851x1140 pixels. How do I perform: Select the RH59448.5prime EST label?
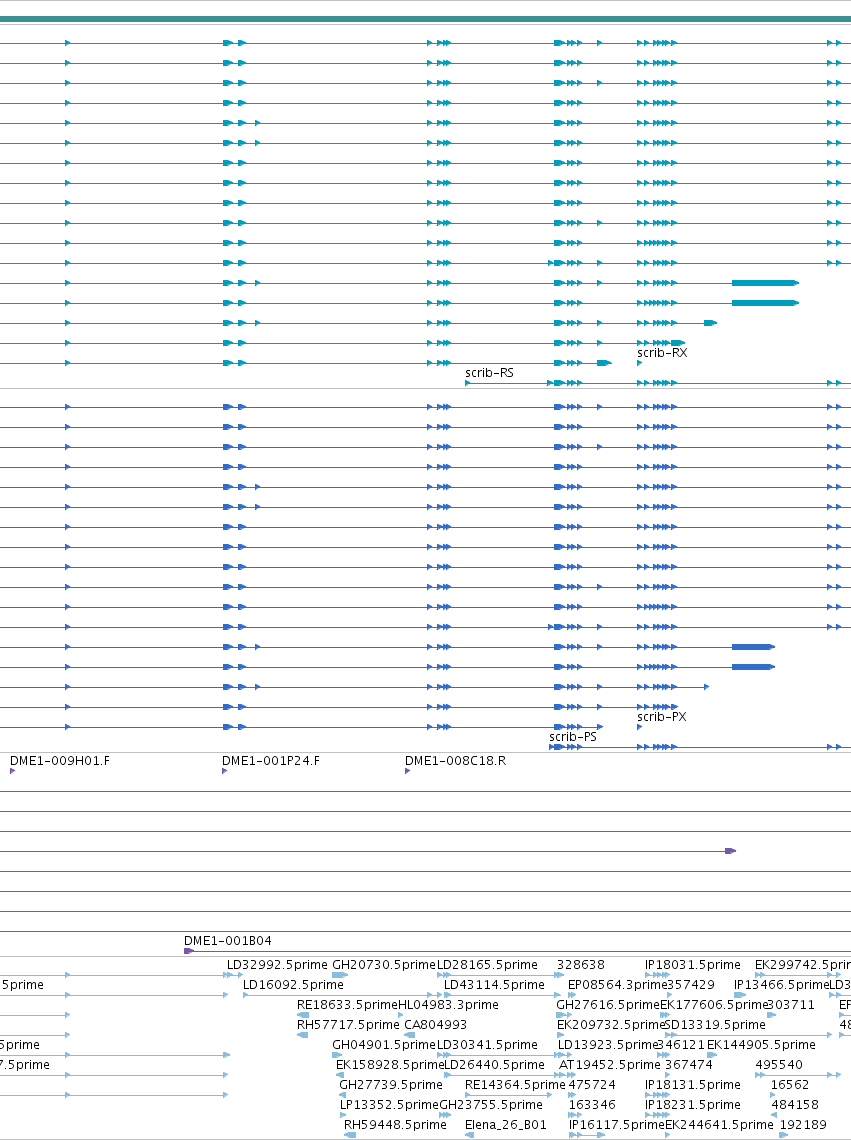395,1125
